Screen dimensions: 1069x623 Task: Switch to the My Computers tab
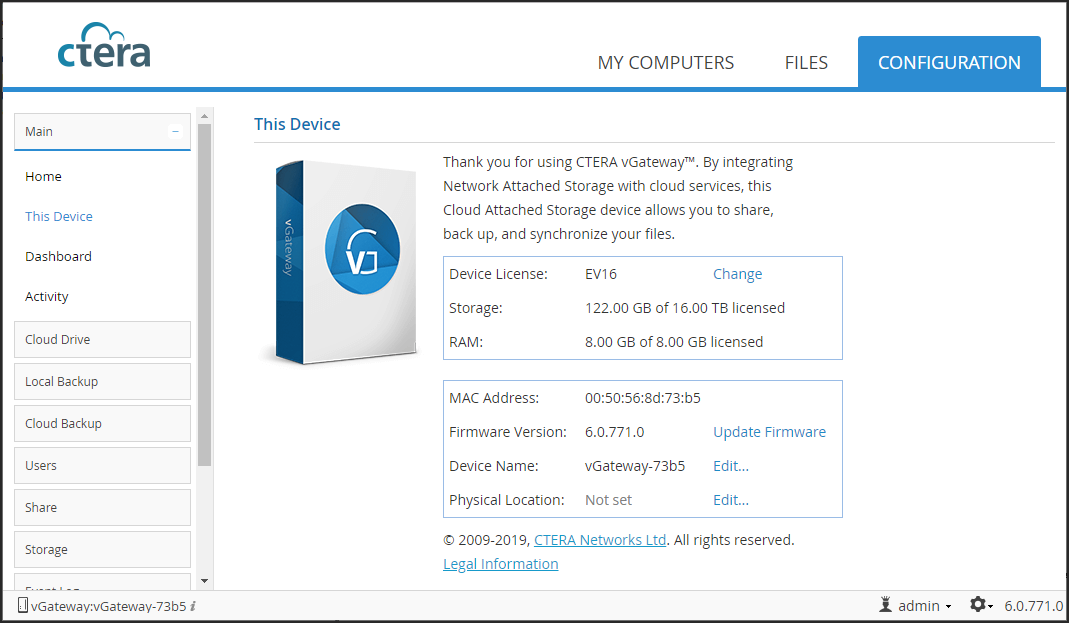[x=665, y=63]
